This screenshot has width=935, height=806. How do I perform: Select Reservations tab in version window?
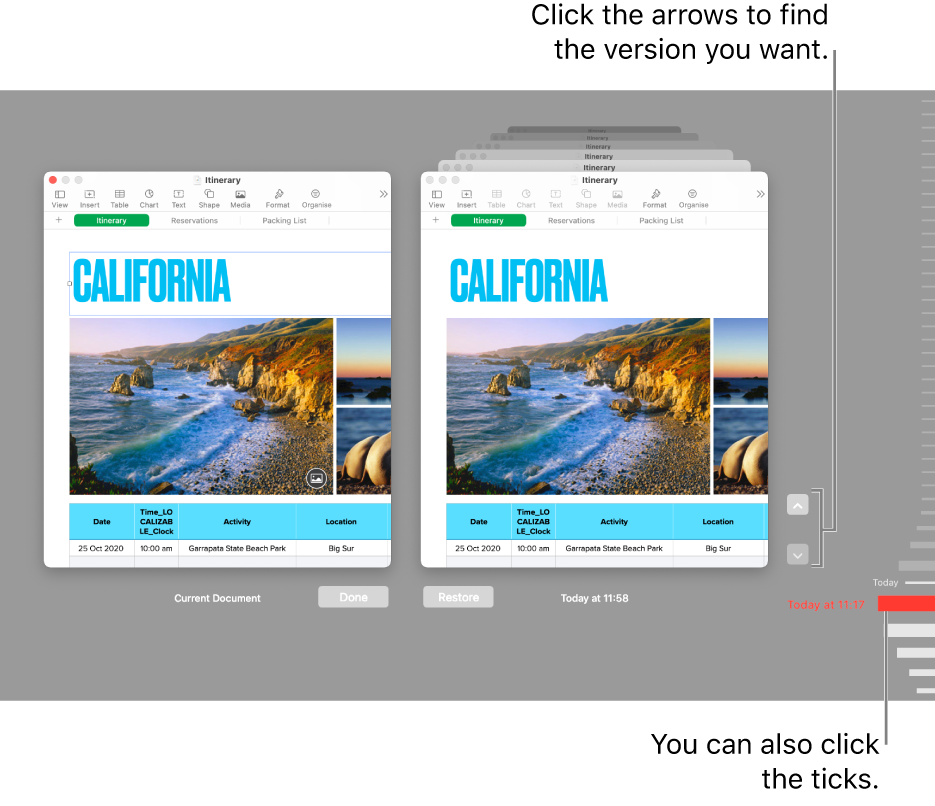(x=571, y=221)
